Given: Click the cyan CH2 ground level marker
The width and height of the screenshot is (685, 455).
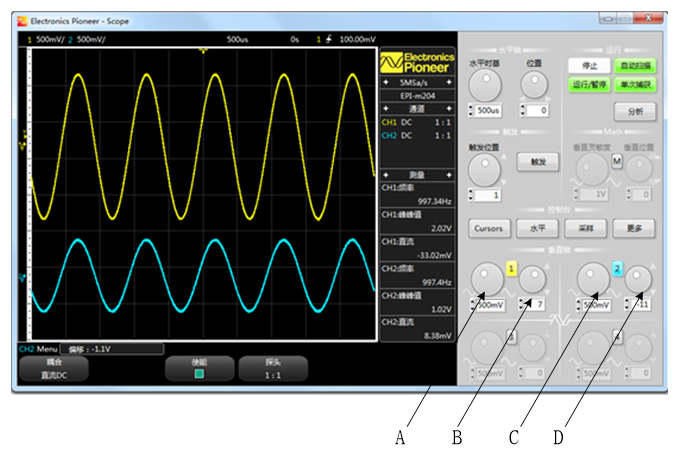Looking at the screenshot, I should click(x=22, y=277).
